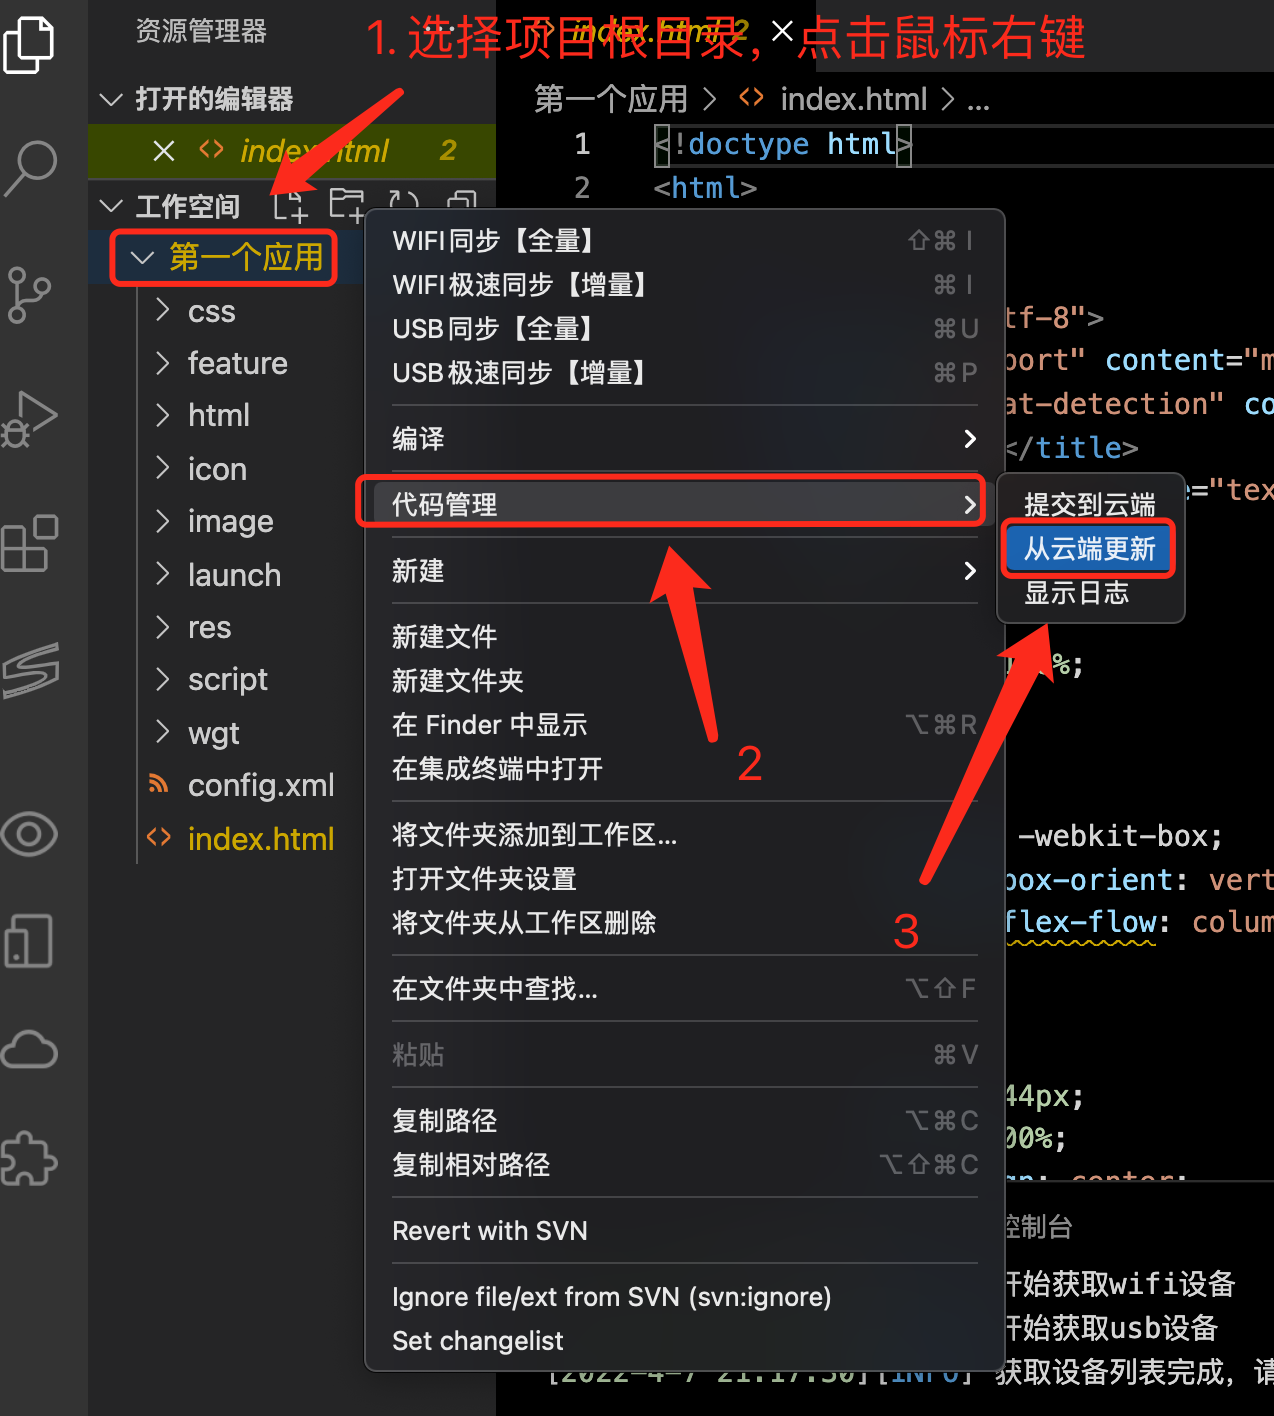
Task: Choose 新建文件 from context menu
Action: 684,637
